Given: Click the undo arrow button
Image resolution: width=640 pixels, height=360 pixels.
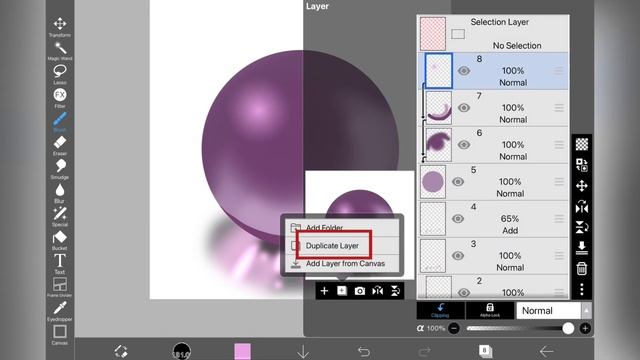Looking at the screenshot, I should click(x=364, y=351).
